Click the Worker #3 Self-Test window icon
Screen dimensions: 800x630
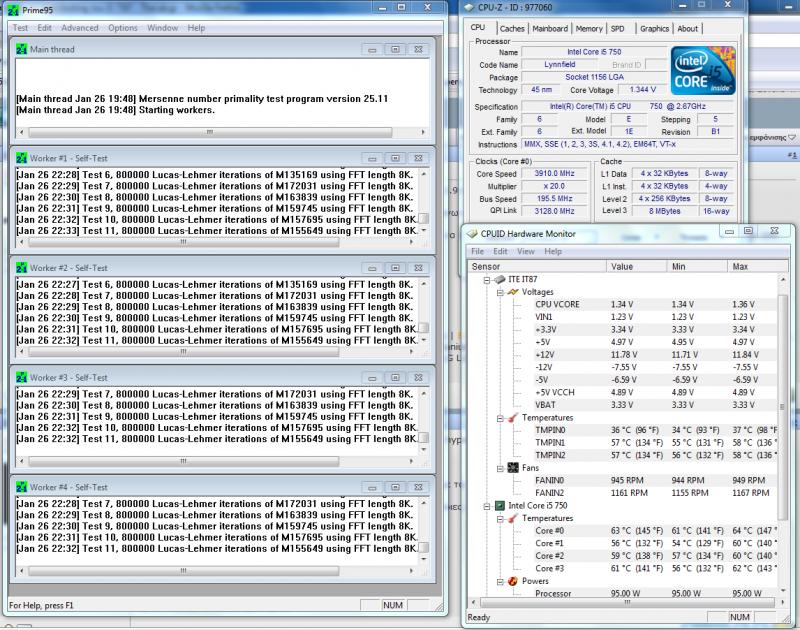pos(21,377)
